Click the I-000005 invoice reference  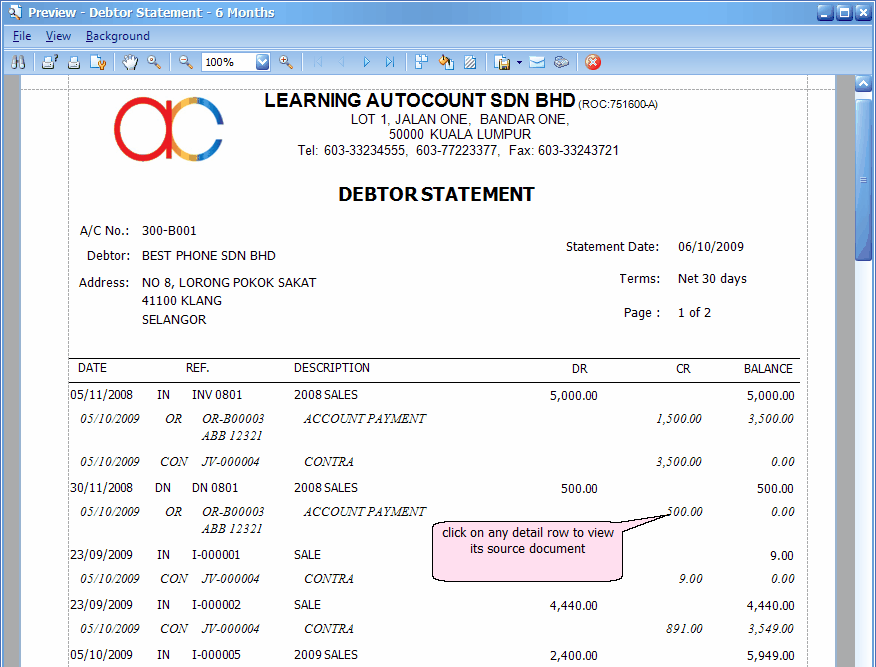216,655
